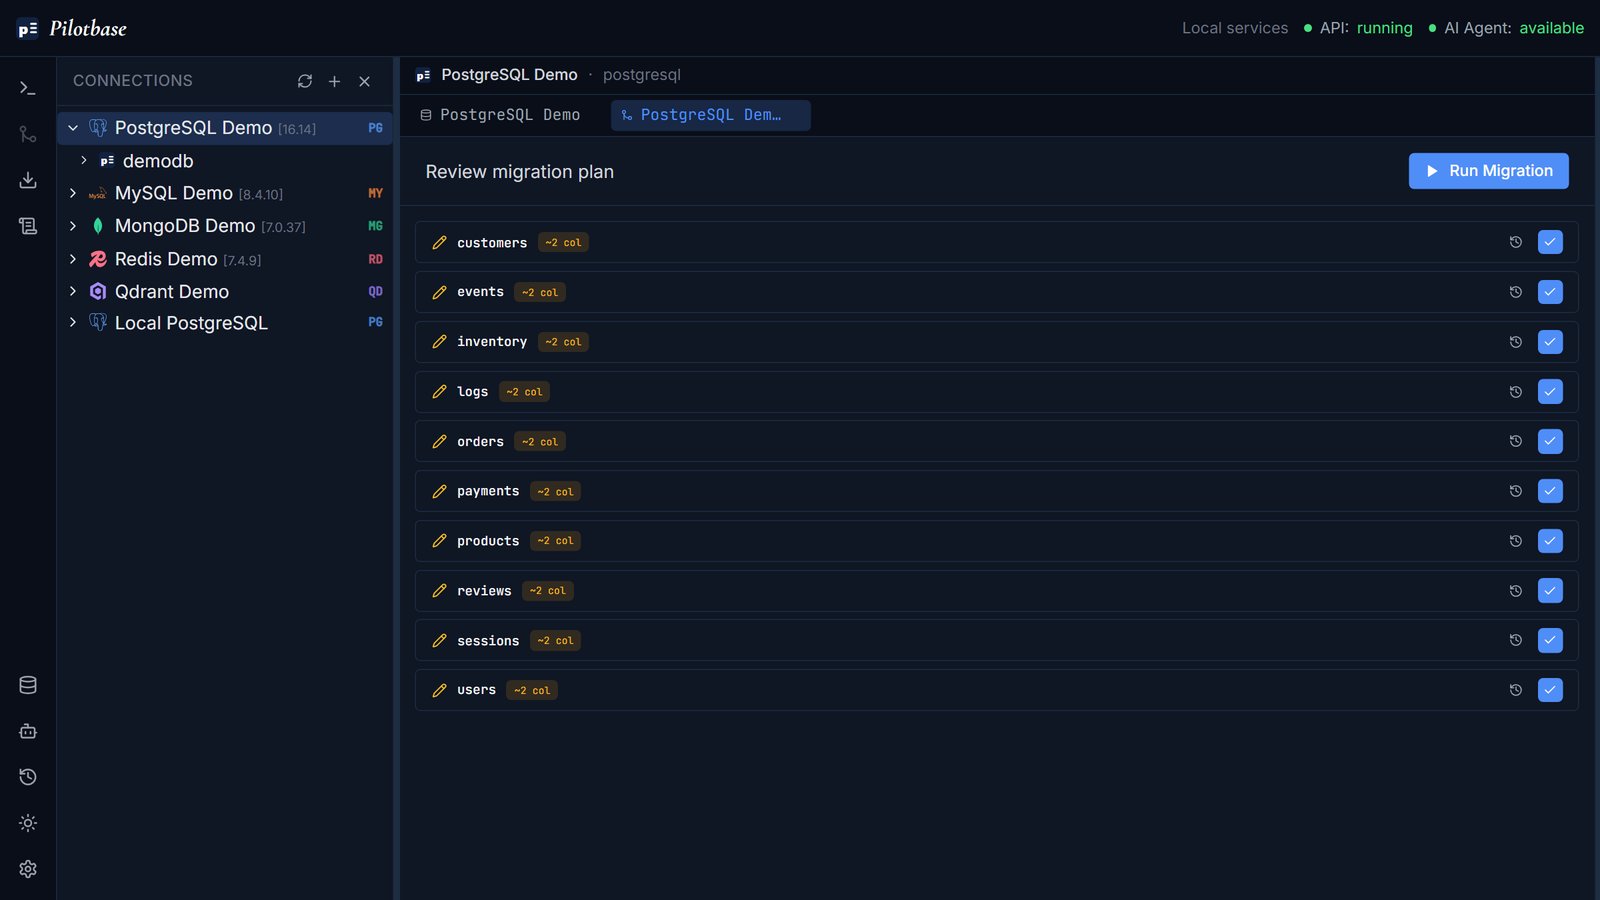This screenshot has width=1600, height=900.
Task: Expand the demodb database node
Action: 84,160
